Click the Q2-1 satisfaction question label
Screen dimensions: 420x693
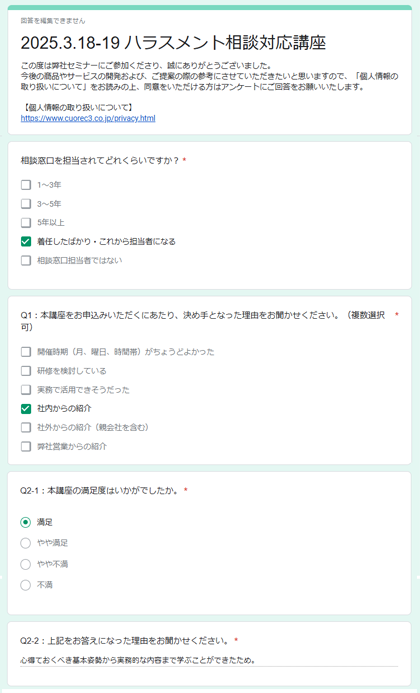click(99, 491)
